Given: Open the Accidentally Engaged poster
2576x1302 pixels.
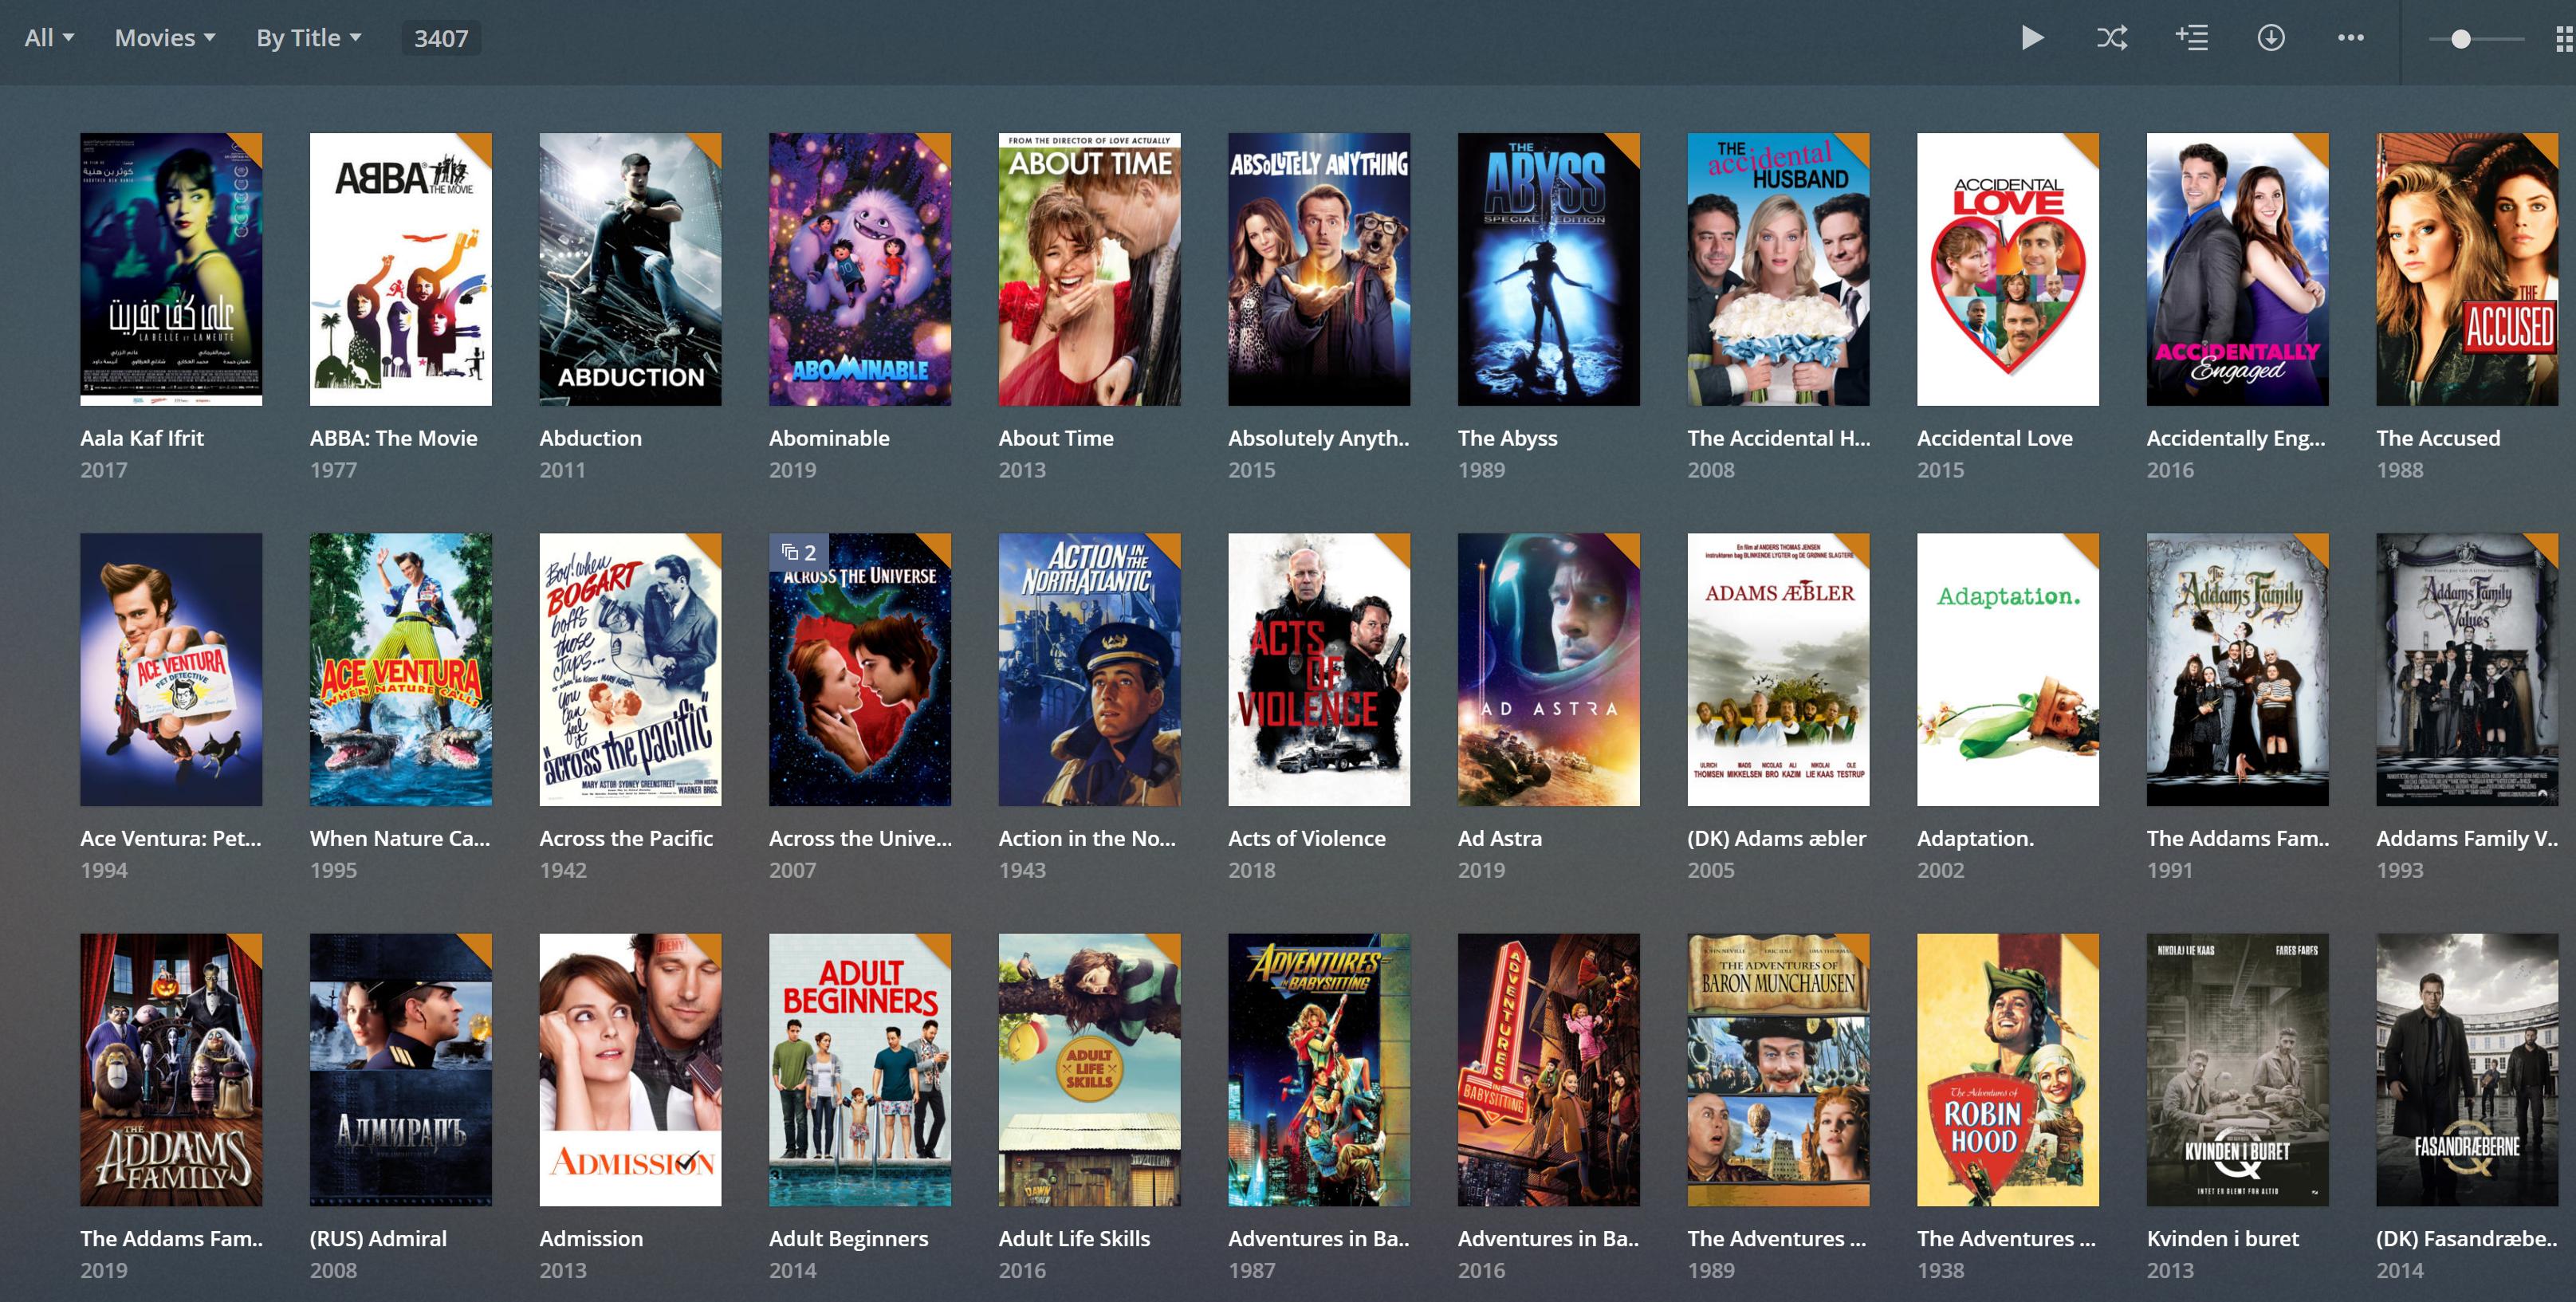Looking at the screenshot, I should coord(2237,269).
